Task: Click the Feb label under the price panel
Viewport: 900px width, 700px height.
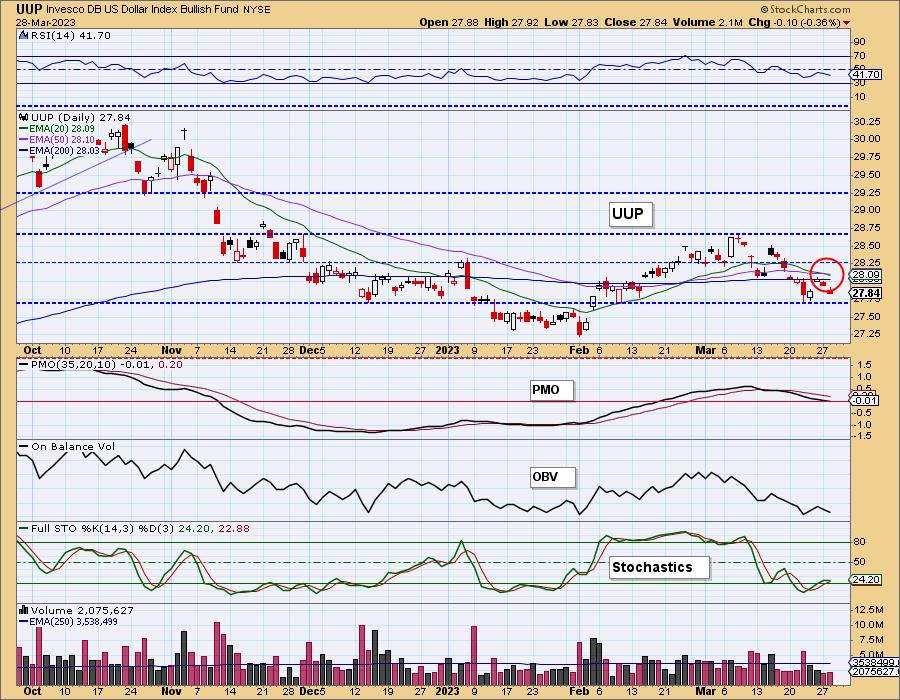Action: pyautogui.click(x=579, y=351)
